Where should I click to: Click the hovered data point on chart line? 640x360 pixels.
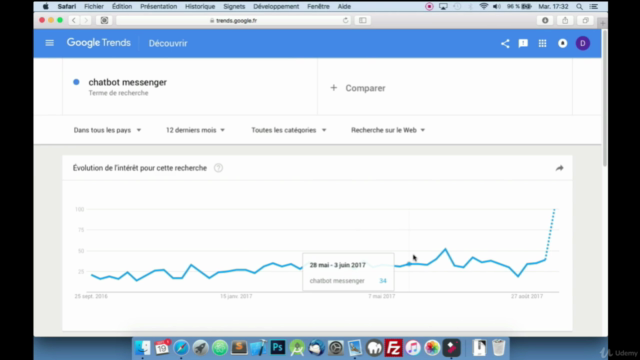[409, 264]
